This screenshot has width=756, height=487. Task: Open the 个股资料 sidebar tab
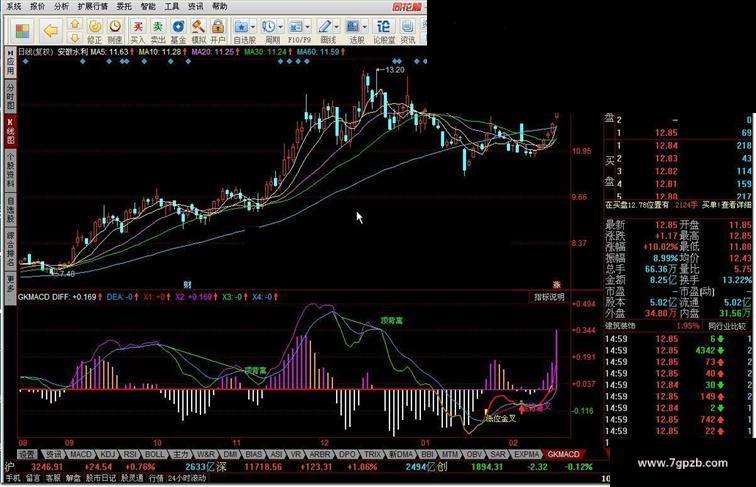coord(10,170)
